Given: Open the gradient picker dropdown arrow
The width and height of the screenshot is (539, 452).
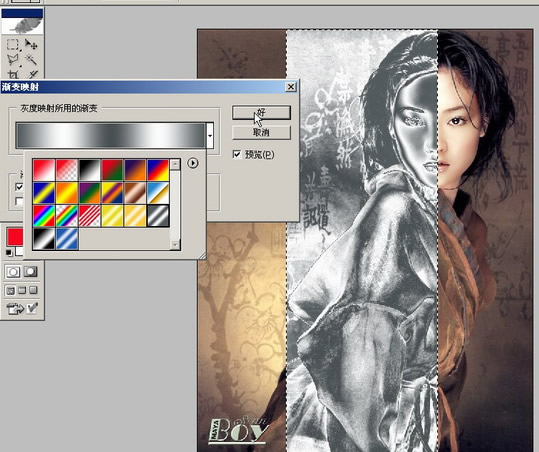Looking at the screenshot, I should pos(210,135).
